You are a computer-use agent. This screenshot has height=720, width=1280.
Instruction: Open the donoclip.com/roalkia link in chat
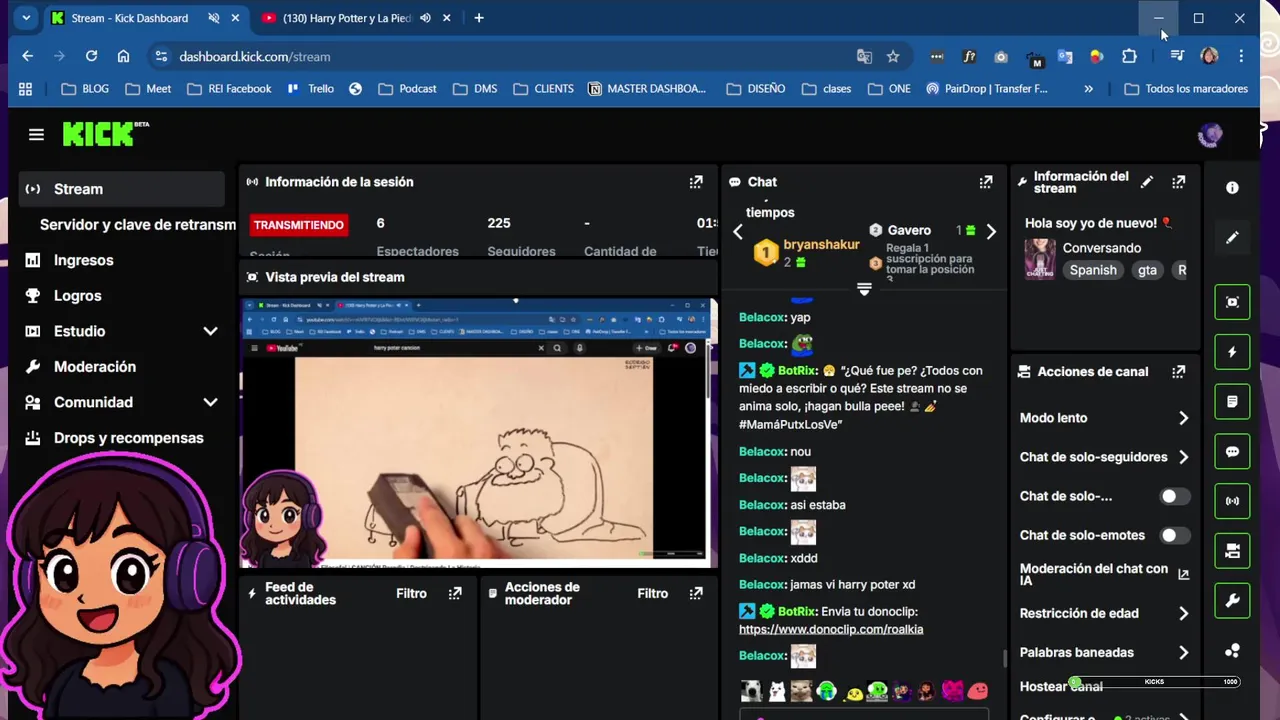pyautogui.click(x=831, y=629)
